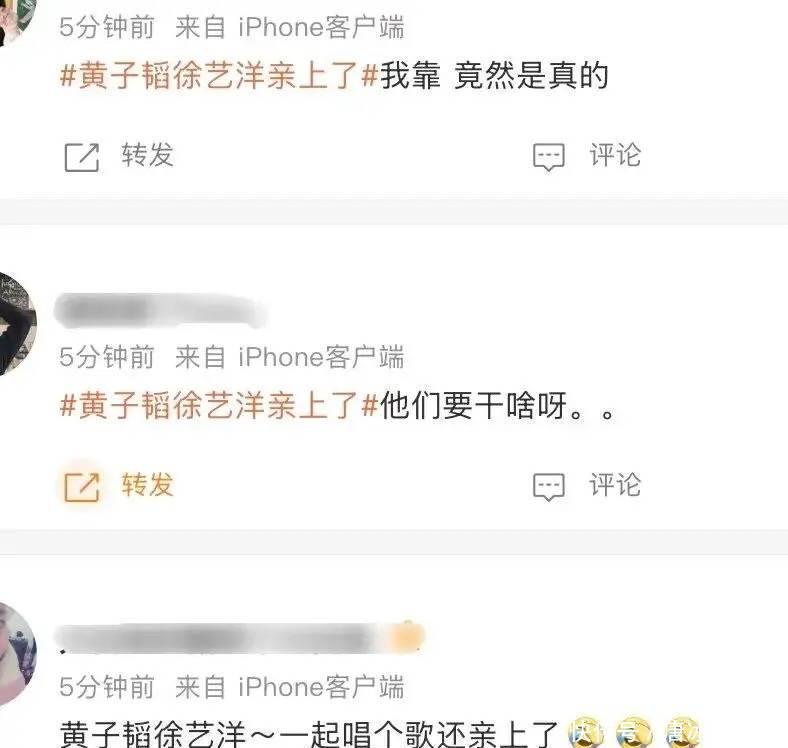Open hashtag #黄子韬徐艺洋亲上了# in first post
The width and height of the screenshot is (788, 748).
[x=219, y=76]
